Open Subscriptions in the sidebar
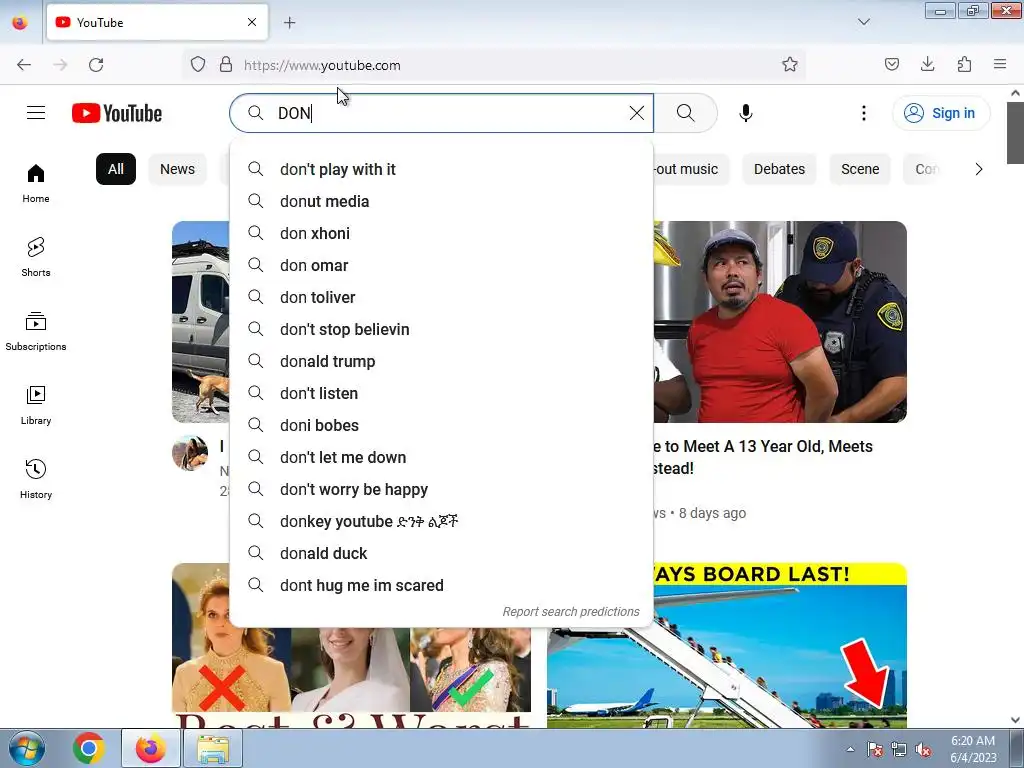Screen dimensions: 1024x768 pyautogui.click(x=36, y=331)
